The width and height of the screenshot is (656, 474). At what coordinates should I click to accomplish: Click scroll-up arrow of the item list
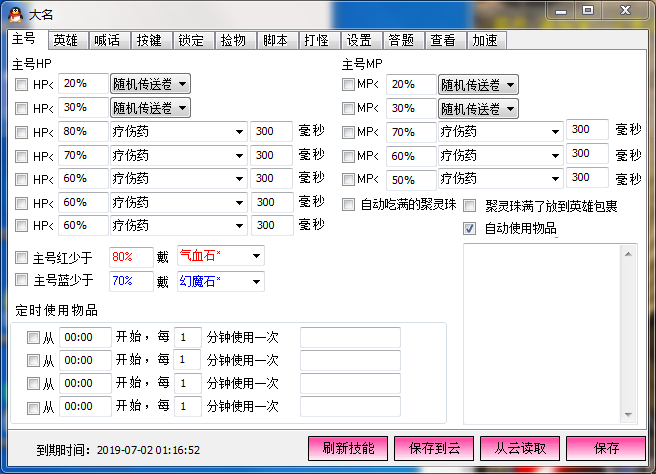tap(628, 254)
